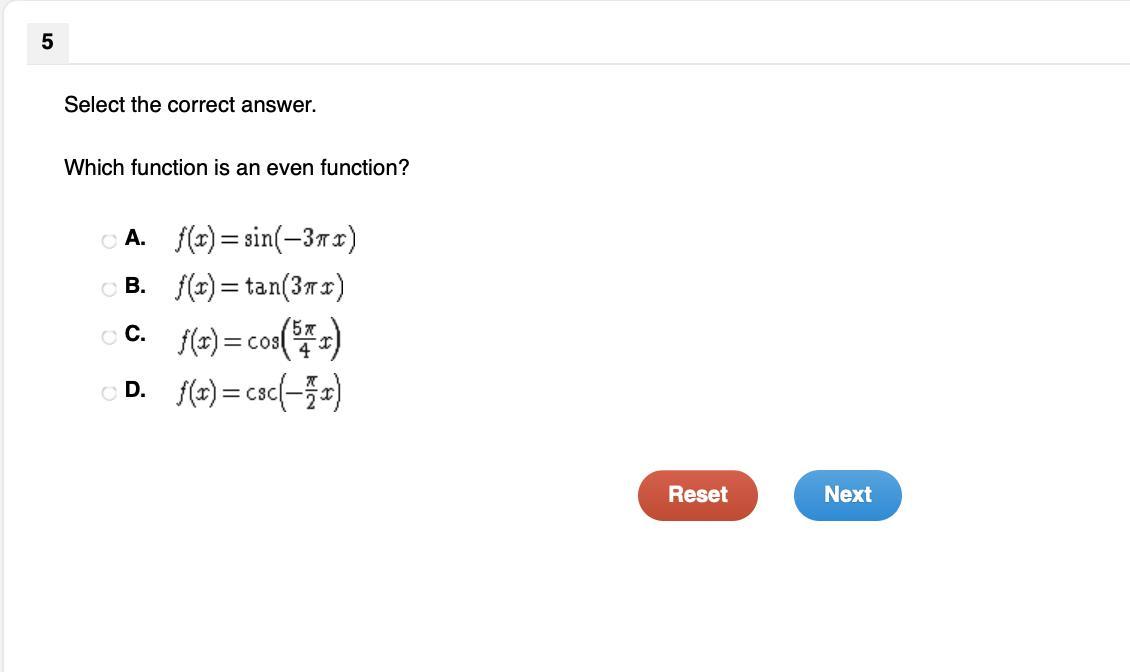Click the bold 'C.' option label
Screen dimensions: 1130x672
[135, 333]
